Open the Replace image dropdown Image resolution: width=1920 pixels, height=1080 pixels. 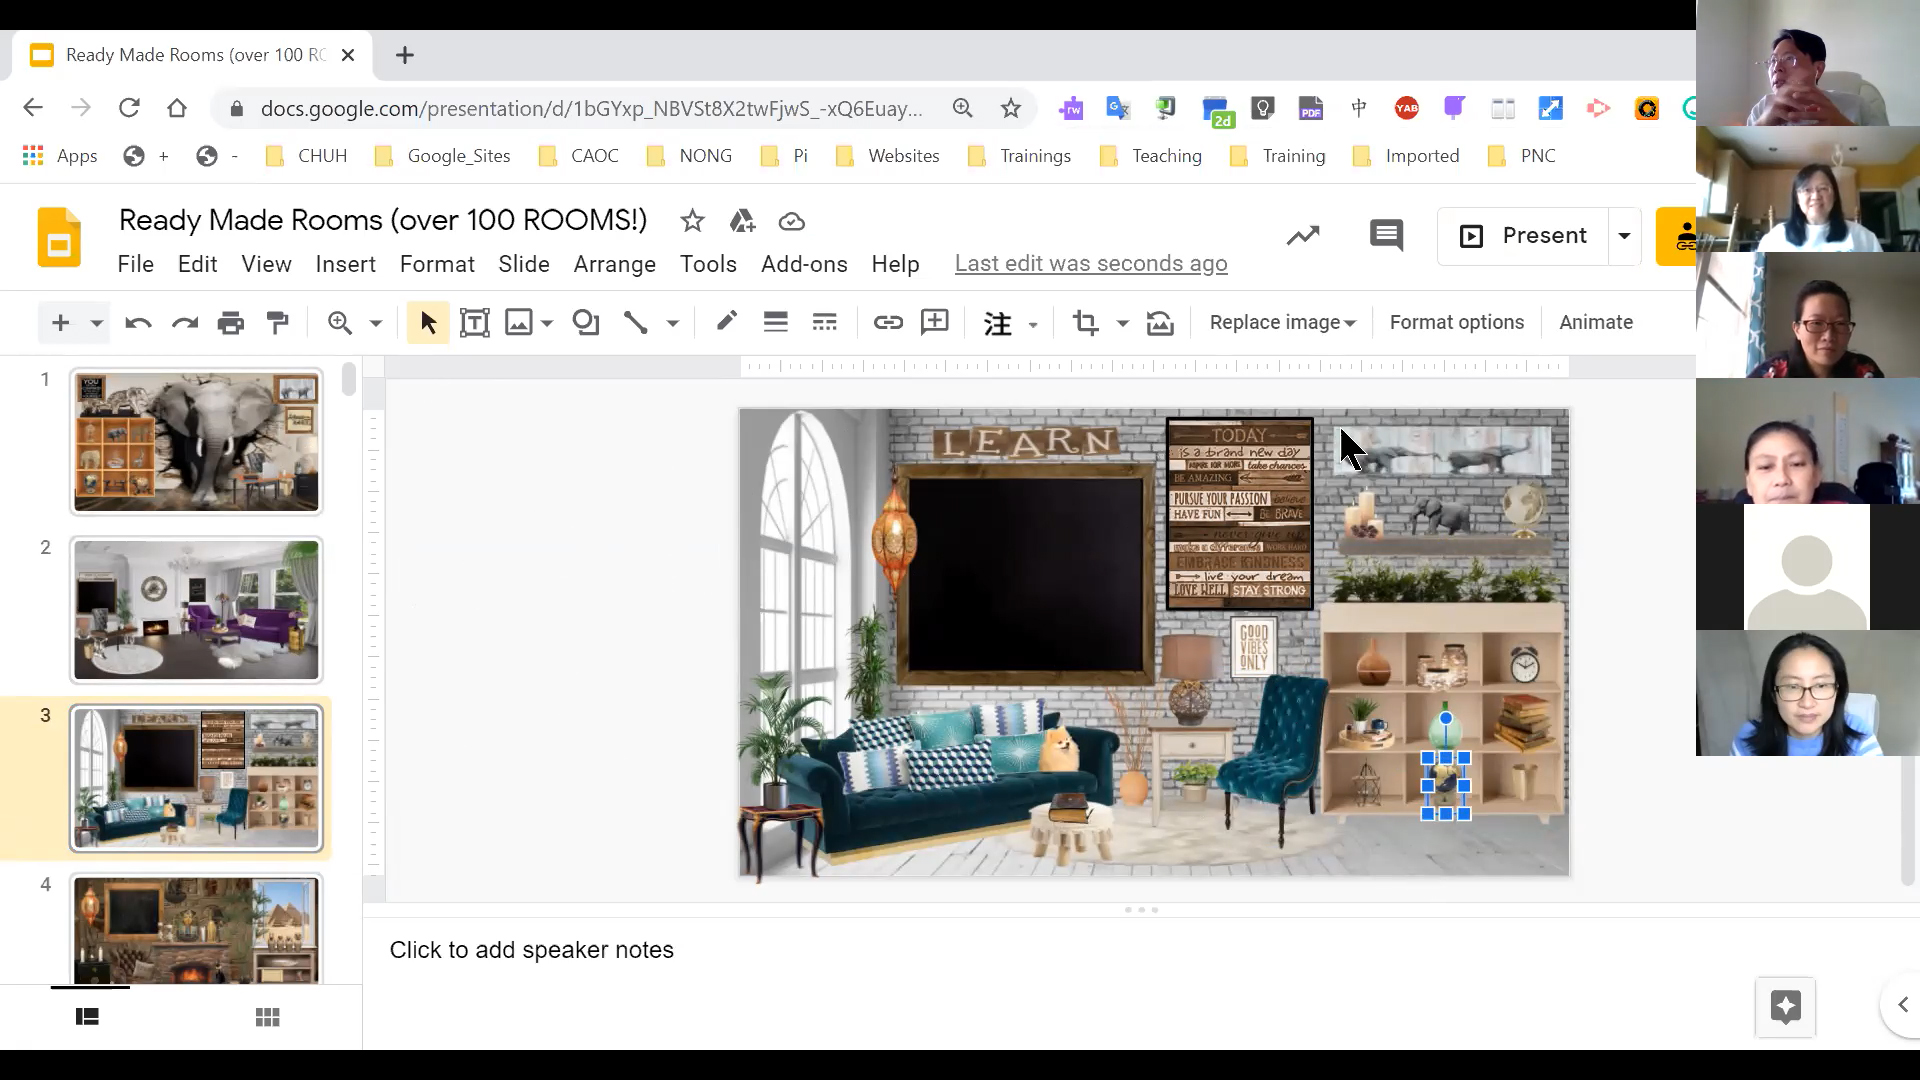coord(1282,322)
